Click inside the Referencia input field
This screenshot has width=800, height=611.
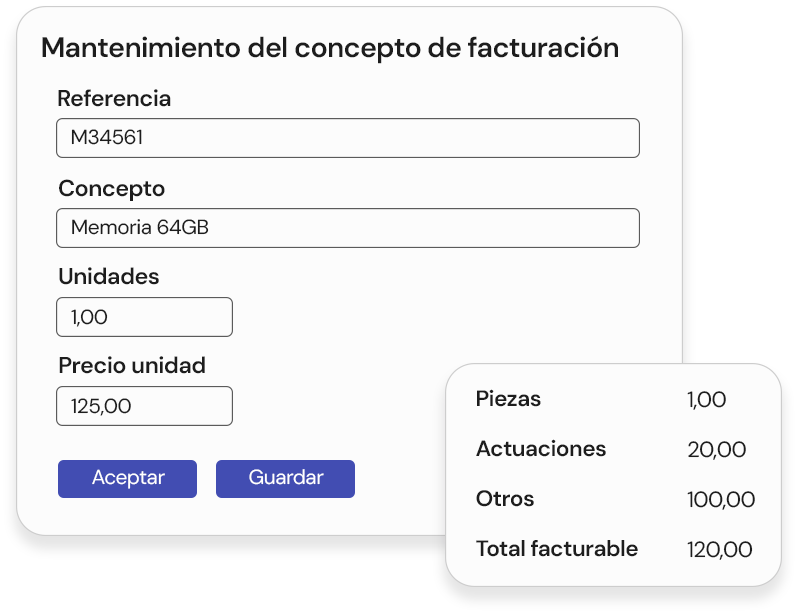pyautogui.click(x=348, y=137)
